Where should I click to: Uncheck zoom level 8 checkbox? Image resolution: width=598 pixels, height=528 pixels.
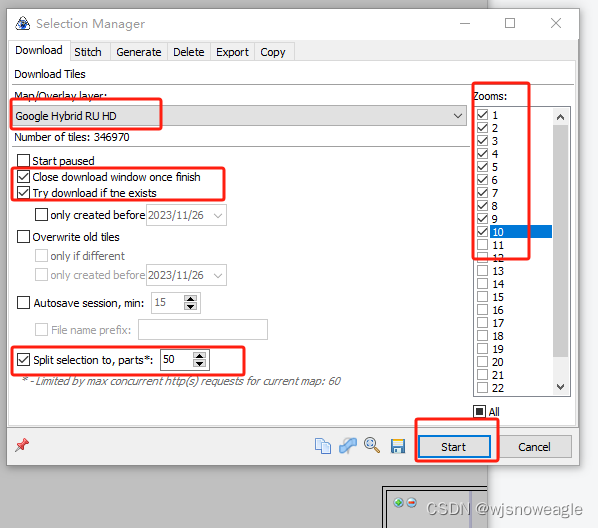[482, 206]
